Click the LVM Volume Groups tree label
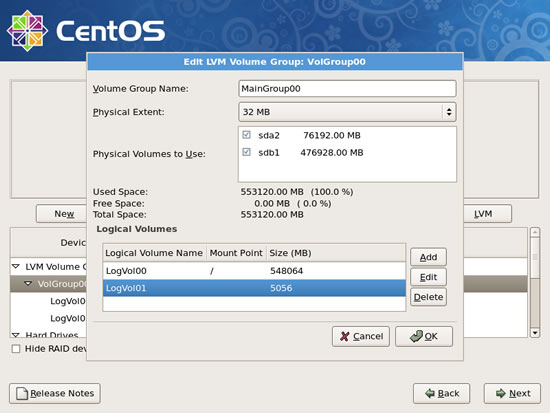 (x=56, y=267)
